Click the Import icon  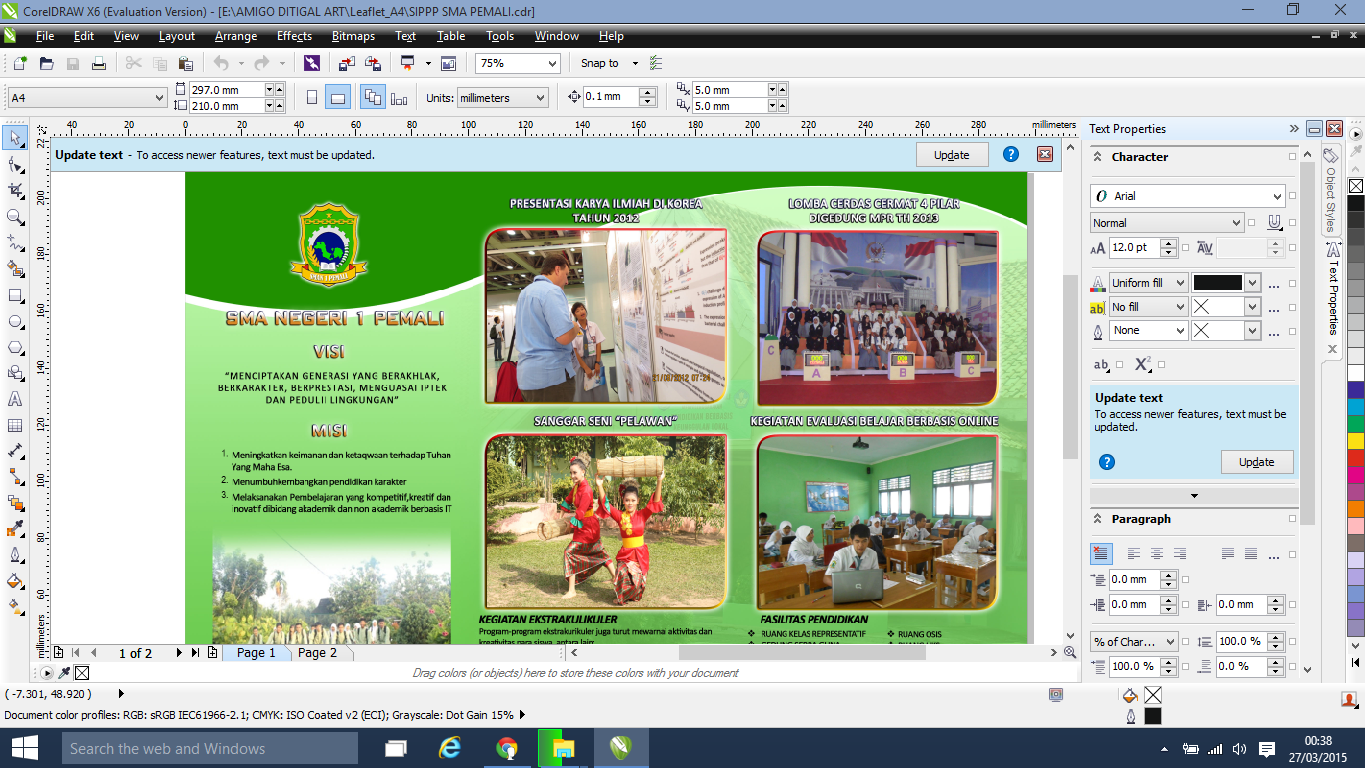click(346, 63)
